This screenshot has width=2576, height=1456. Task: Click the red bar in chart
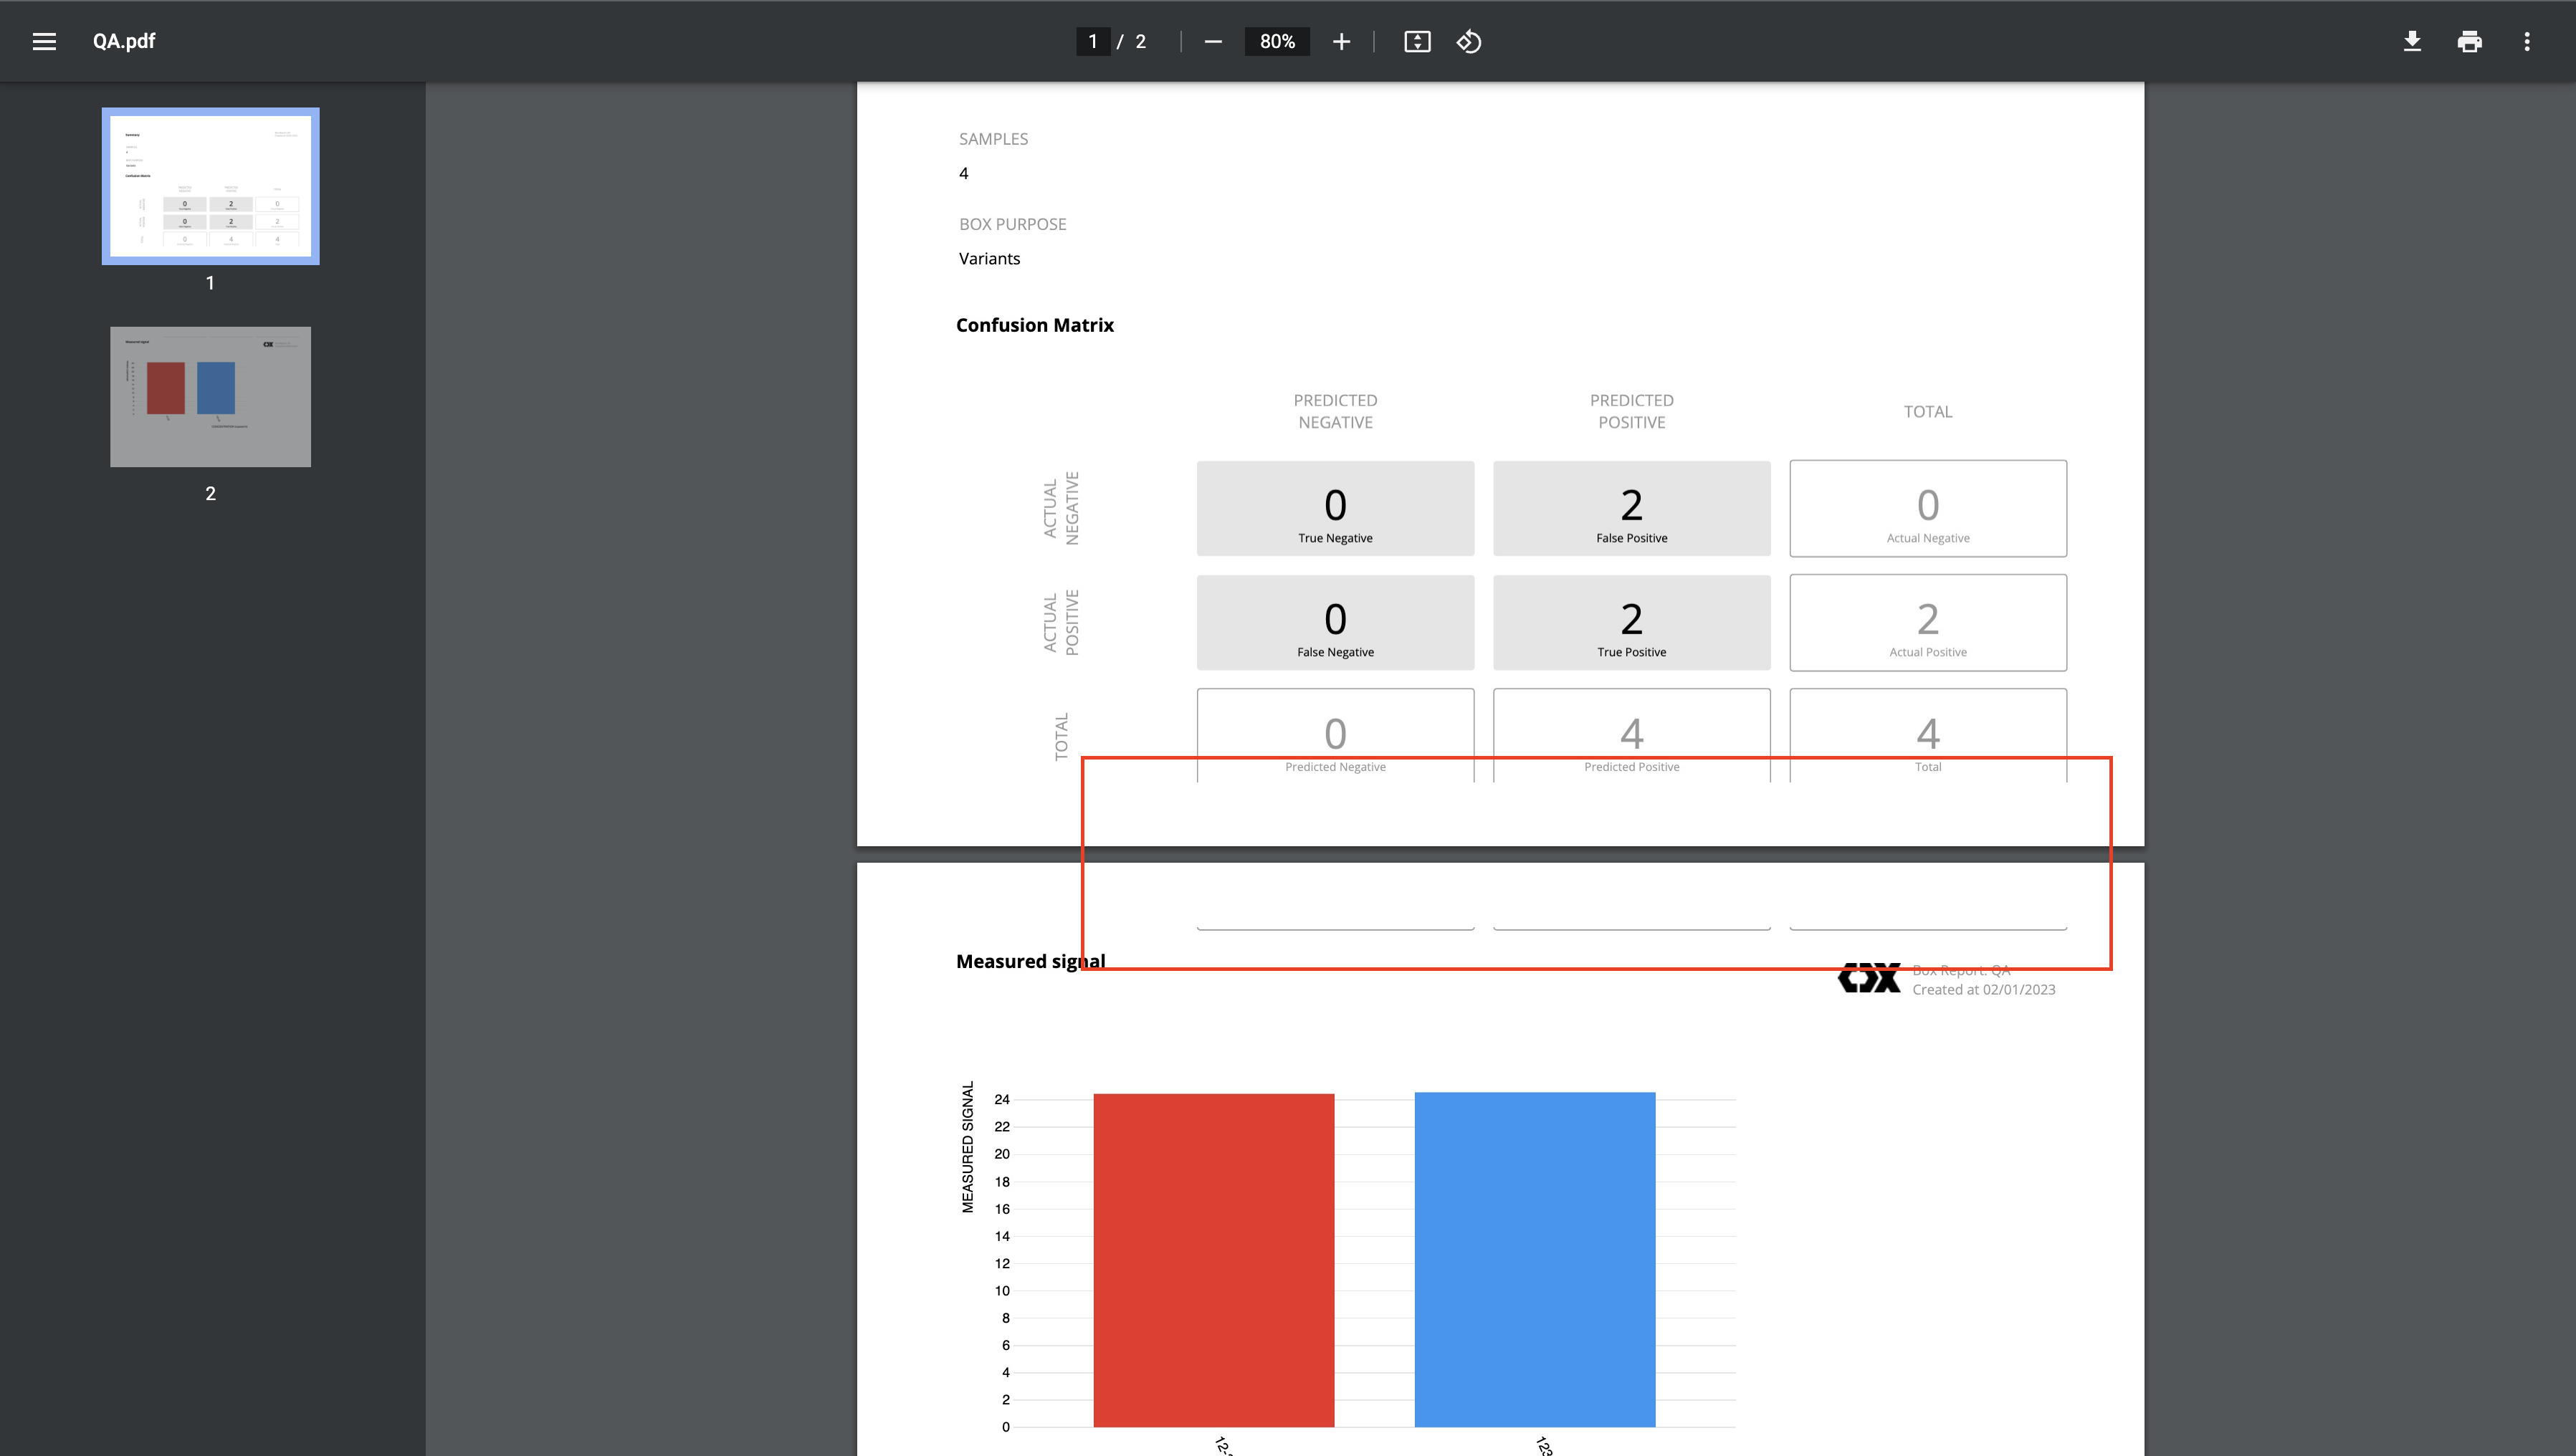(1213, 1260)
